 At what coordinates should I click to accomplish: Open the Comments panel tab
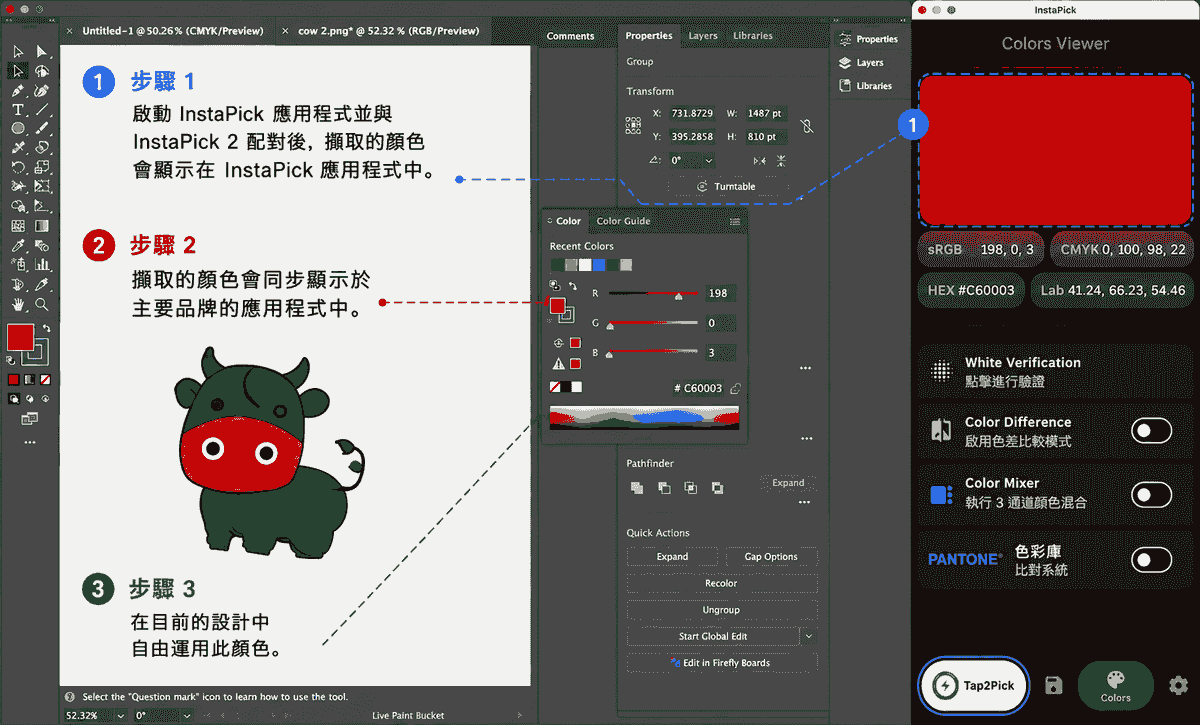(571, 36)
